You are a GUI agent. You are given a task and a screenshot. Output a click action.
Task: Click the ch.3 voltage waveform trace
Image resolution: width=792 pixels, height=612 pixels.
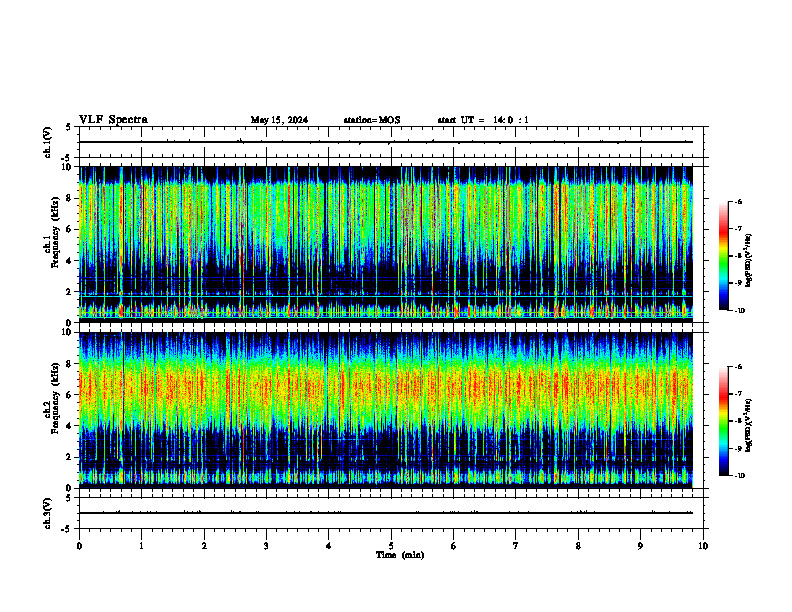386,513
